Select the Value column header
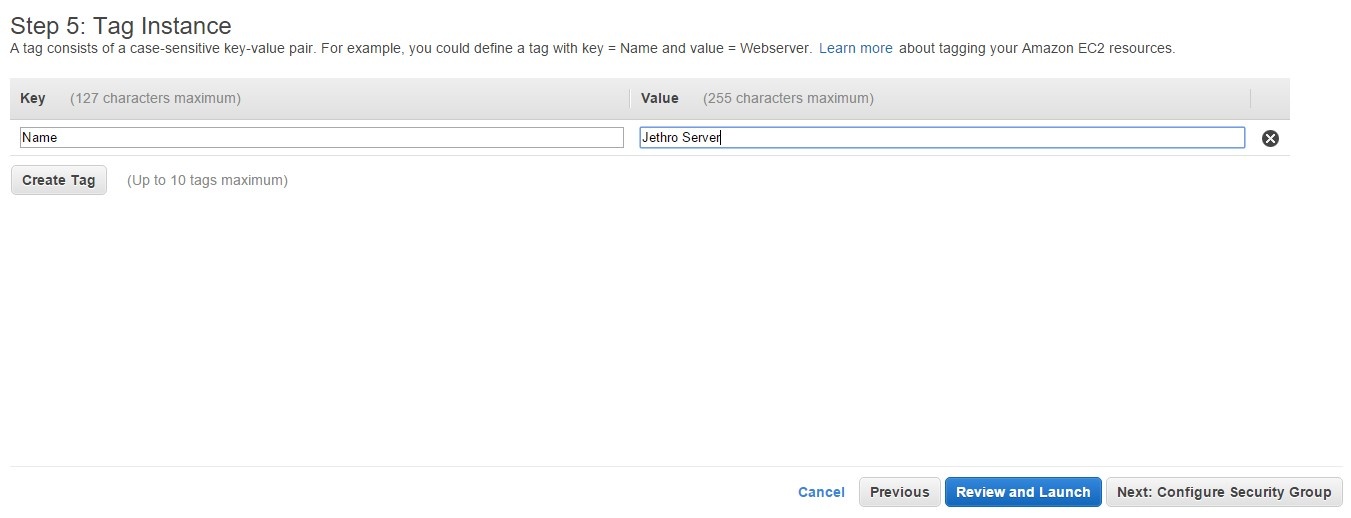 point(660,98)
